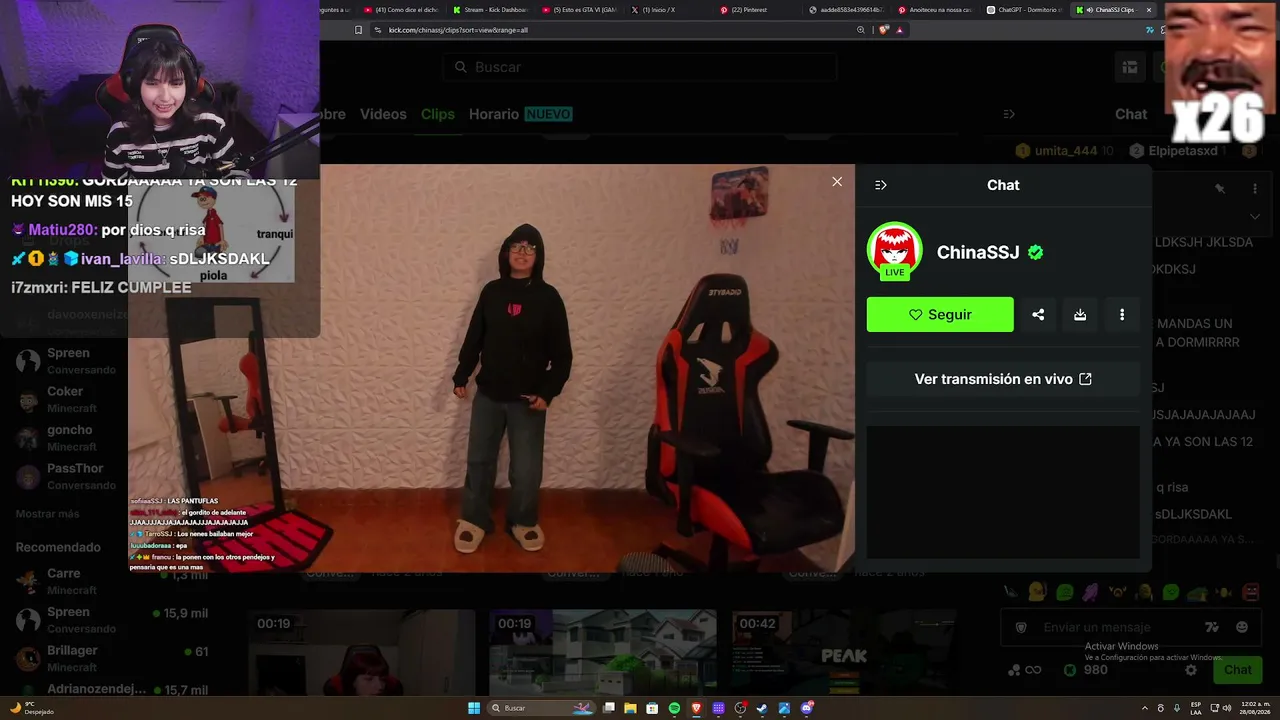Viewport: 1280px width, 720px height.
Task: Open the Brave Shields icon
Action: click(883, 30)
